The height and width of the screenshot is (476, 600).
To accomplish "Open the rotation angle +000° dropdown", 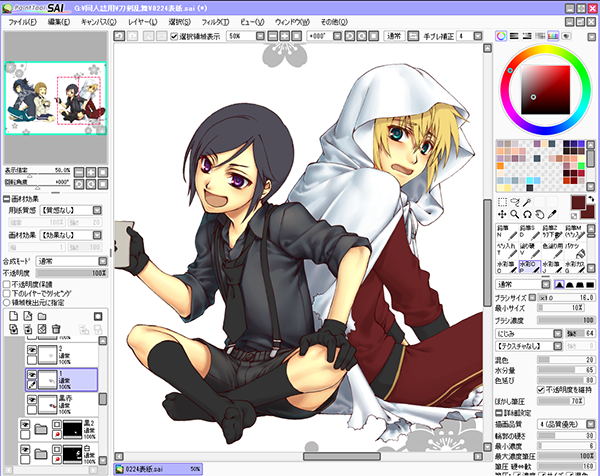I will (337, 36).
